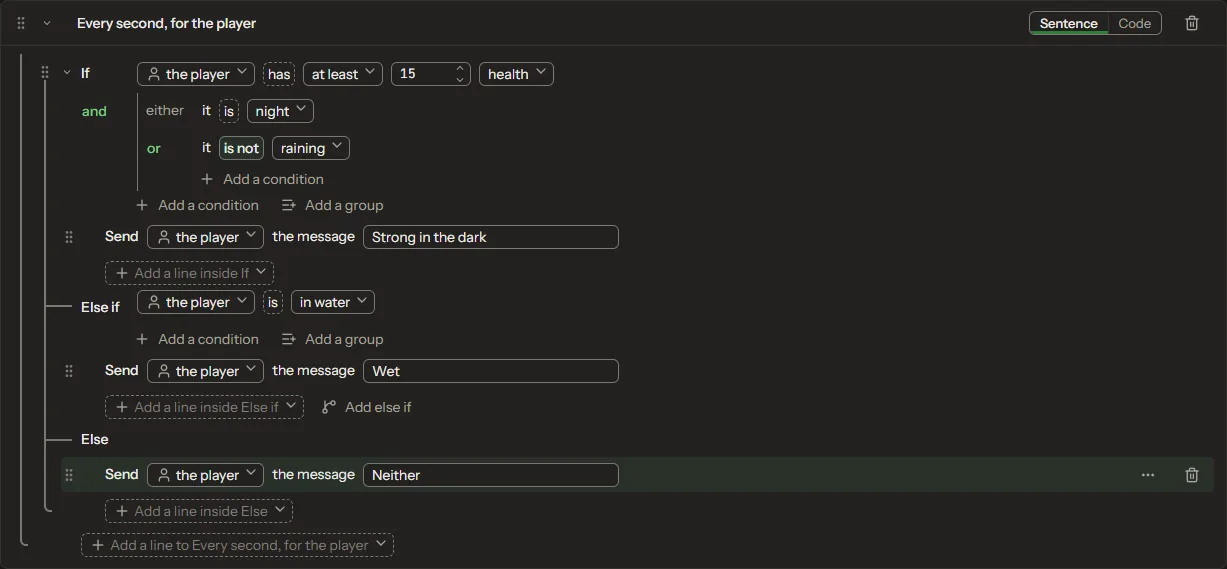Click 'Add a line inside If'
The image size is (1227, 569).
coord(189,273)
